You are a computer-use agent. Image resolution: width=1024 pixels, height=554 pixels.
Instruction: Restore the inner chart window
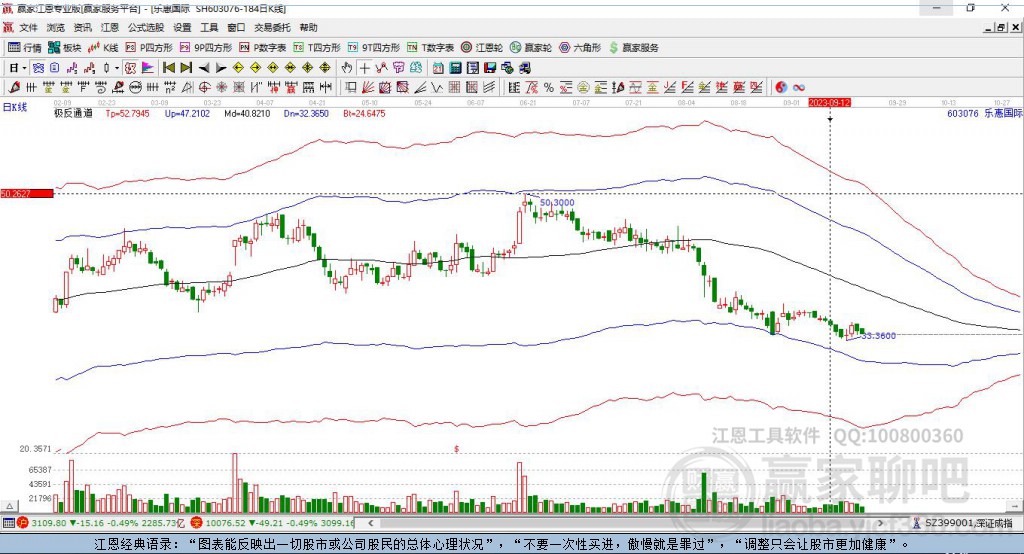tap(1001, 27)
